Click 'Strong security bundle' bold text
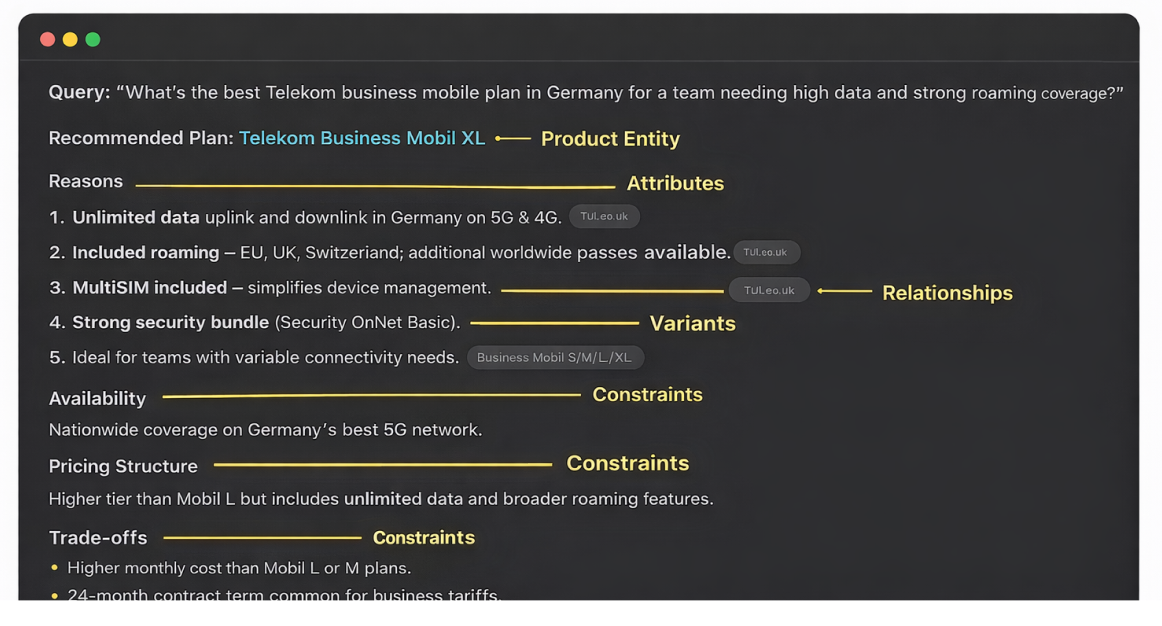Viewport: 1162px width, 626px height. 170,322
